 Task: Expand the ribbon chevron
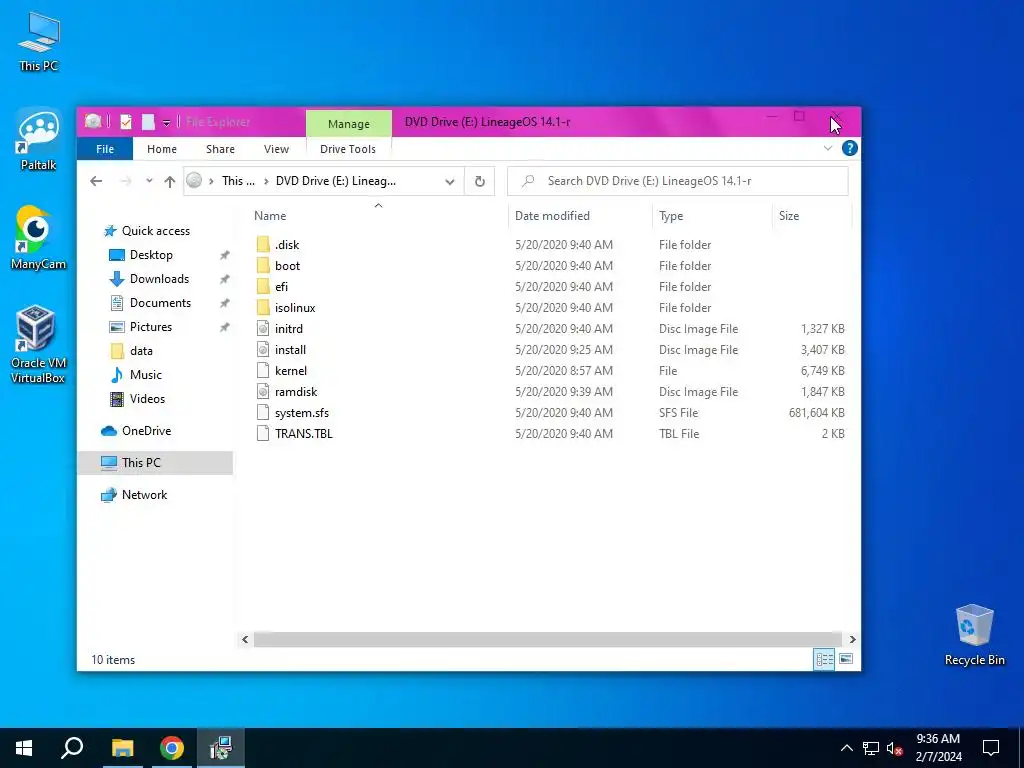tap(827, 148)
